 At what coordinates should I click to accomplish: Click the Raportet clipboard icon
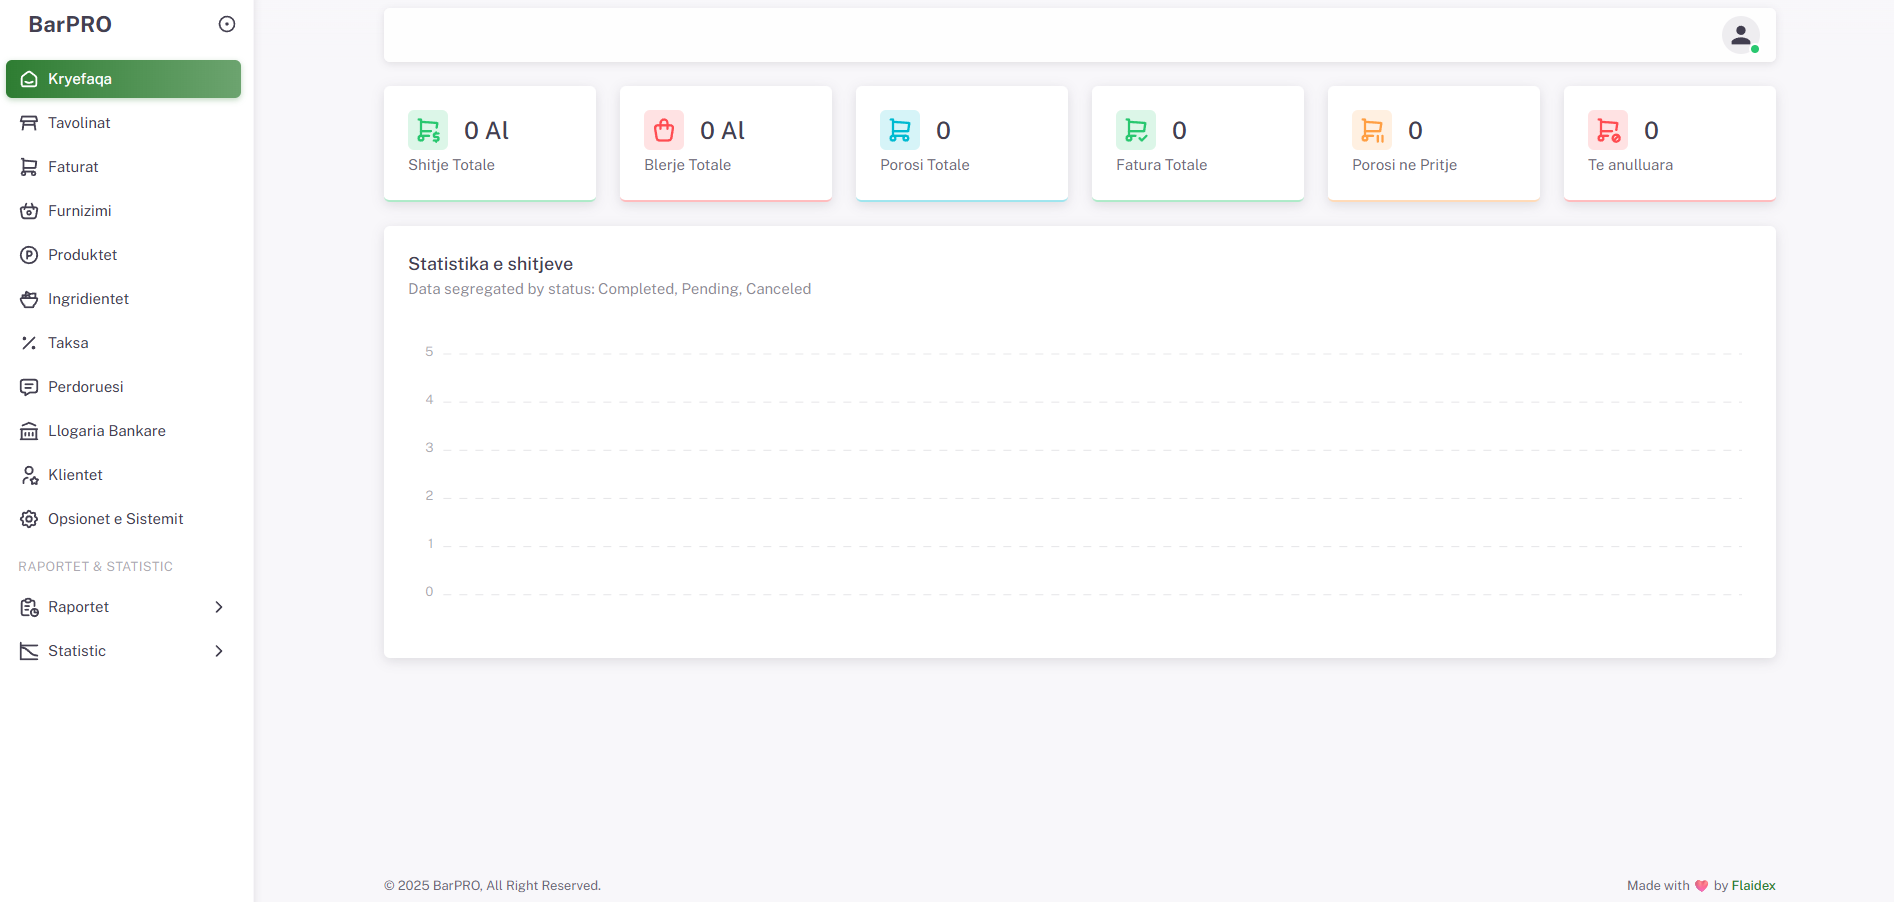29,607
